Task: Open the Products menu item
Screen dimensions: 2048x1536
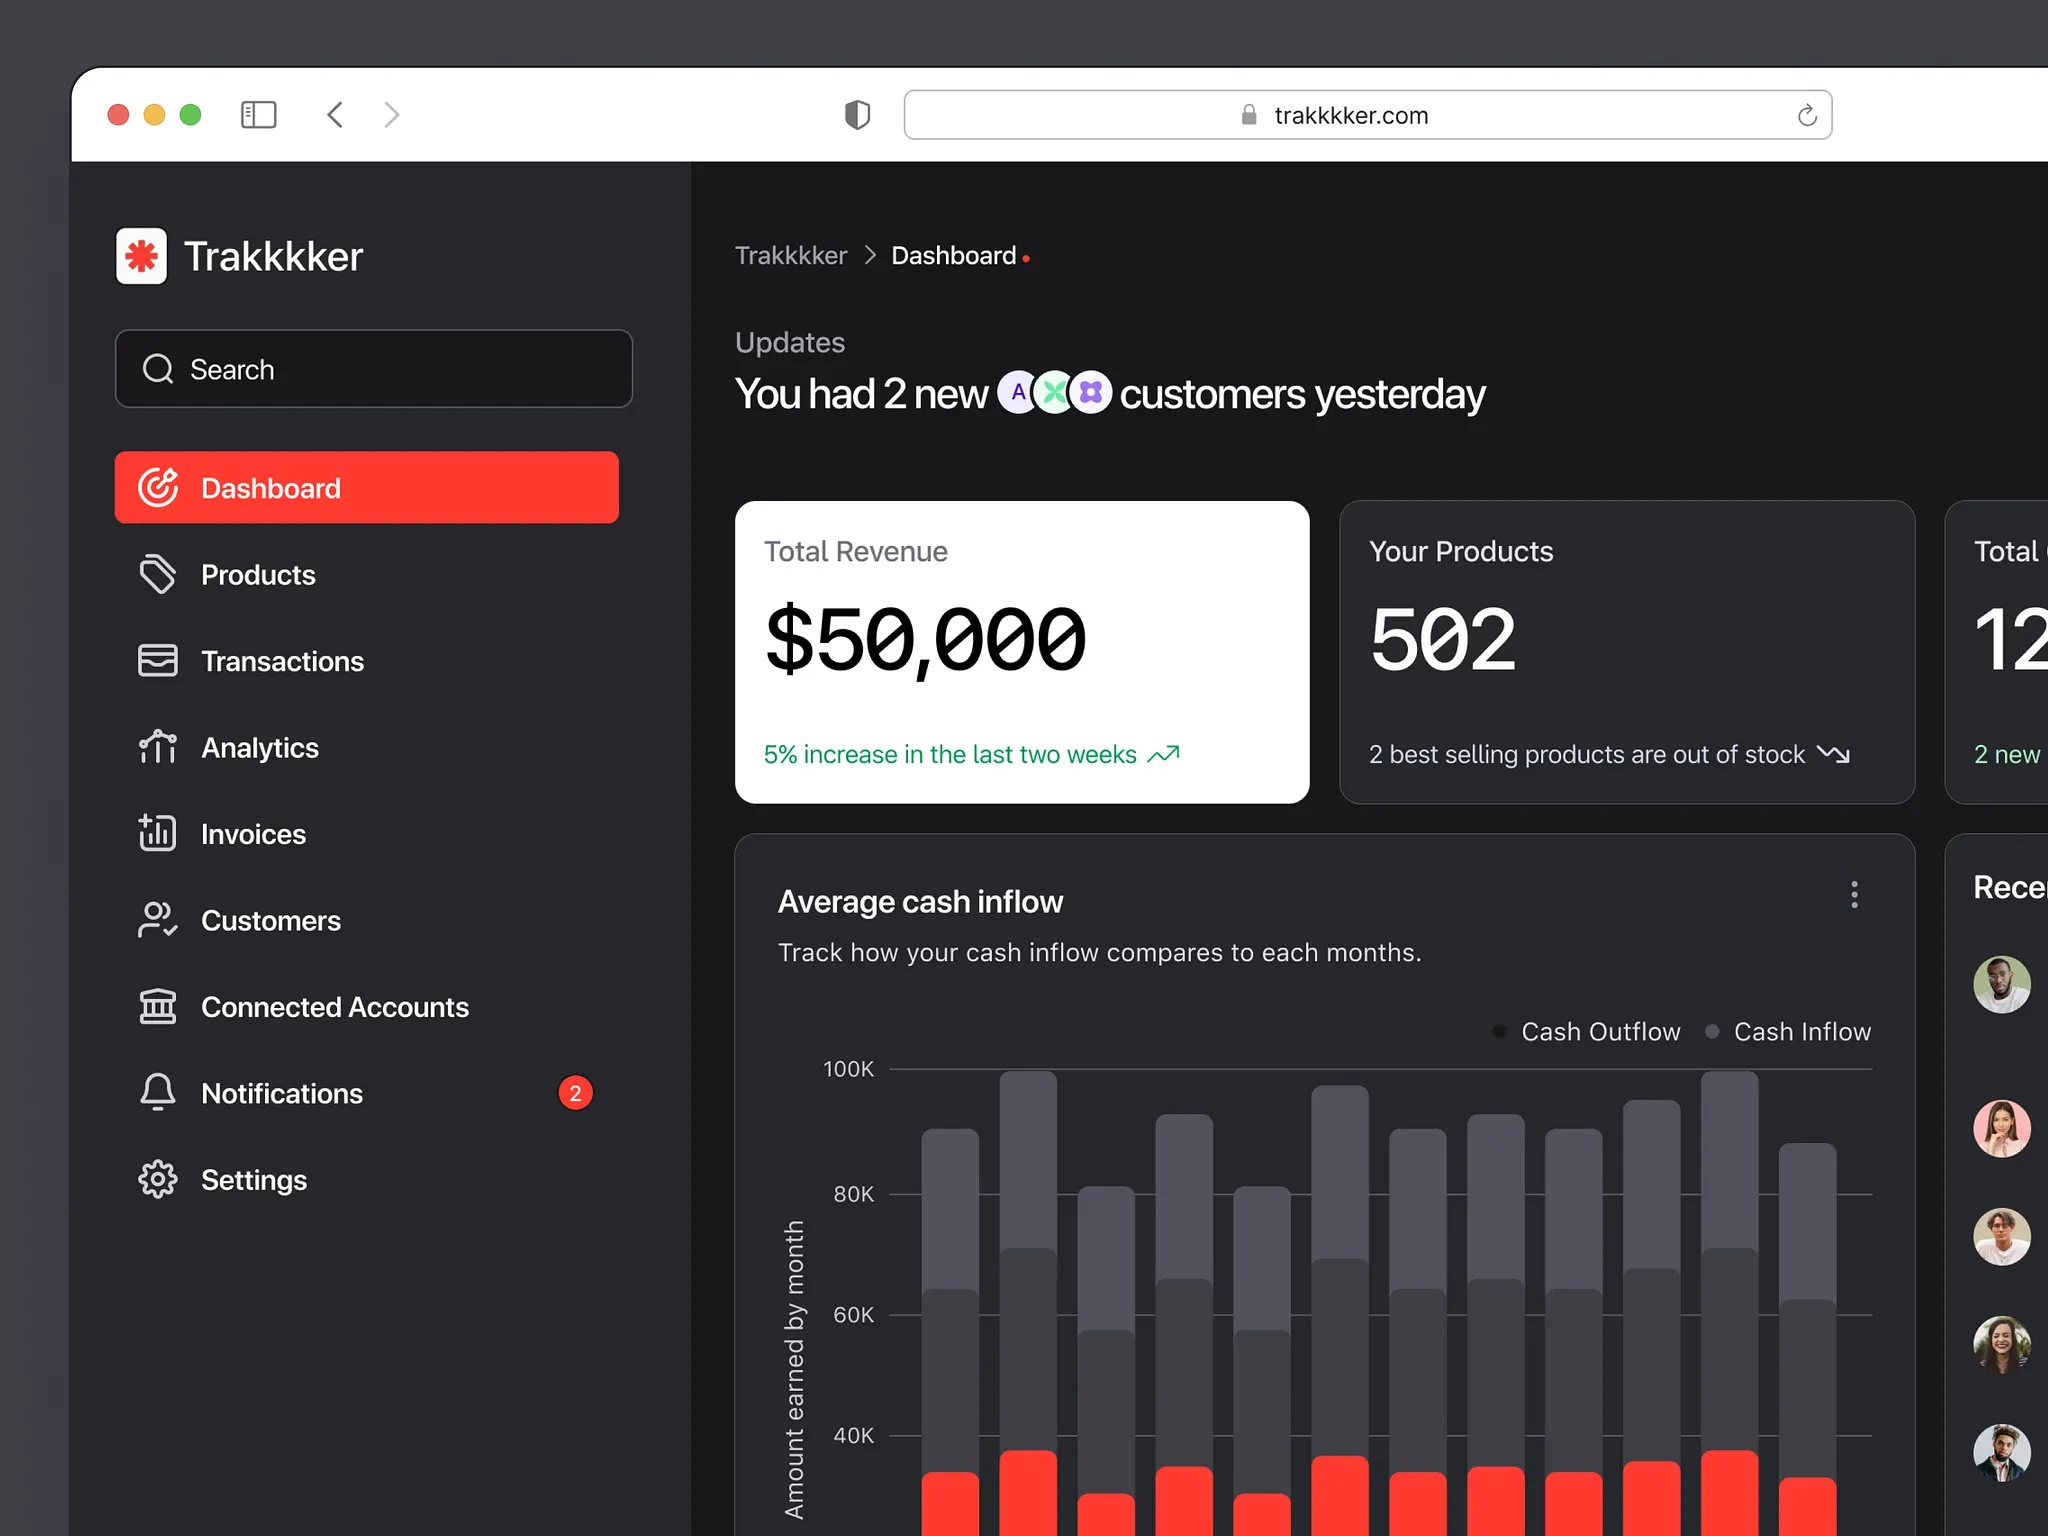Action: click(367, 575)
